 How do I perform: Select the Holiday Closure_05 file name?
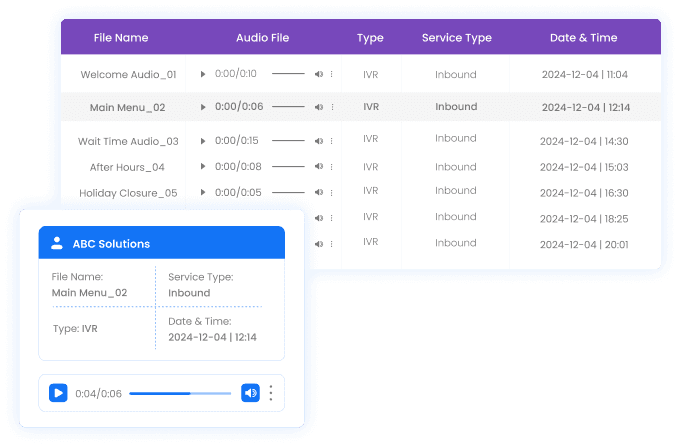tap(128, 193)
